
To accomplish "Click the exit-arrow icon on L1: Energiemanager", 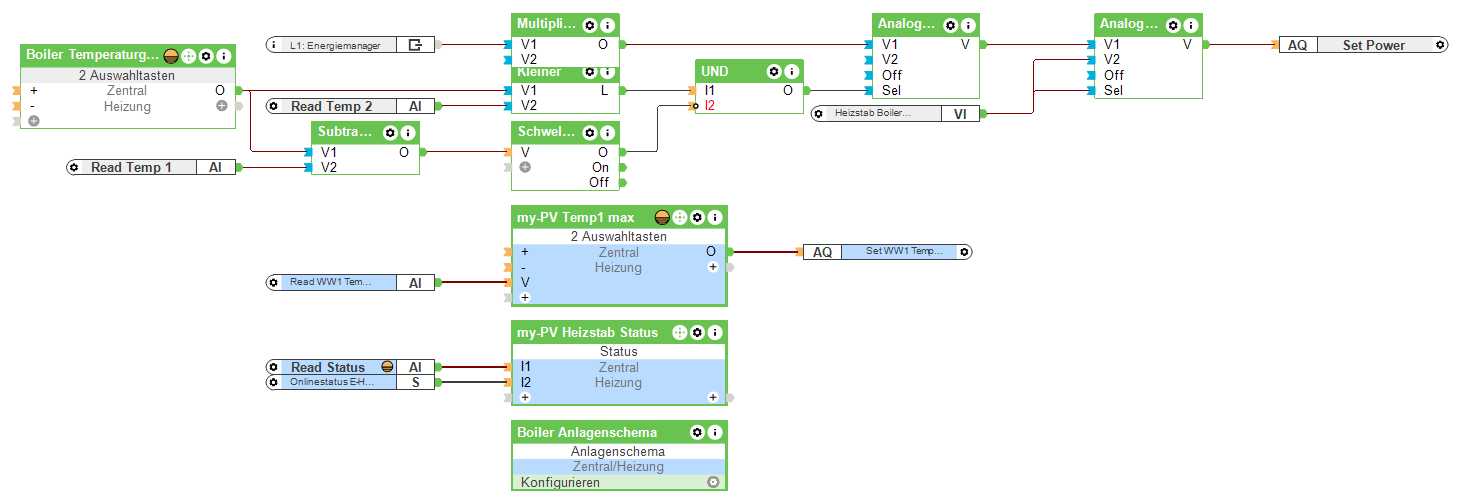I will pyautogui.click(x=416, y=45).
